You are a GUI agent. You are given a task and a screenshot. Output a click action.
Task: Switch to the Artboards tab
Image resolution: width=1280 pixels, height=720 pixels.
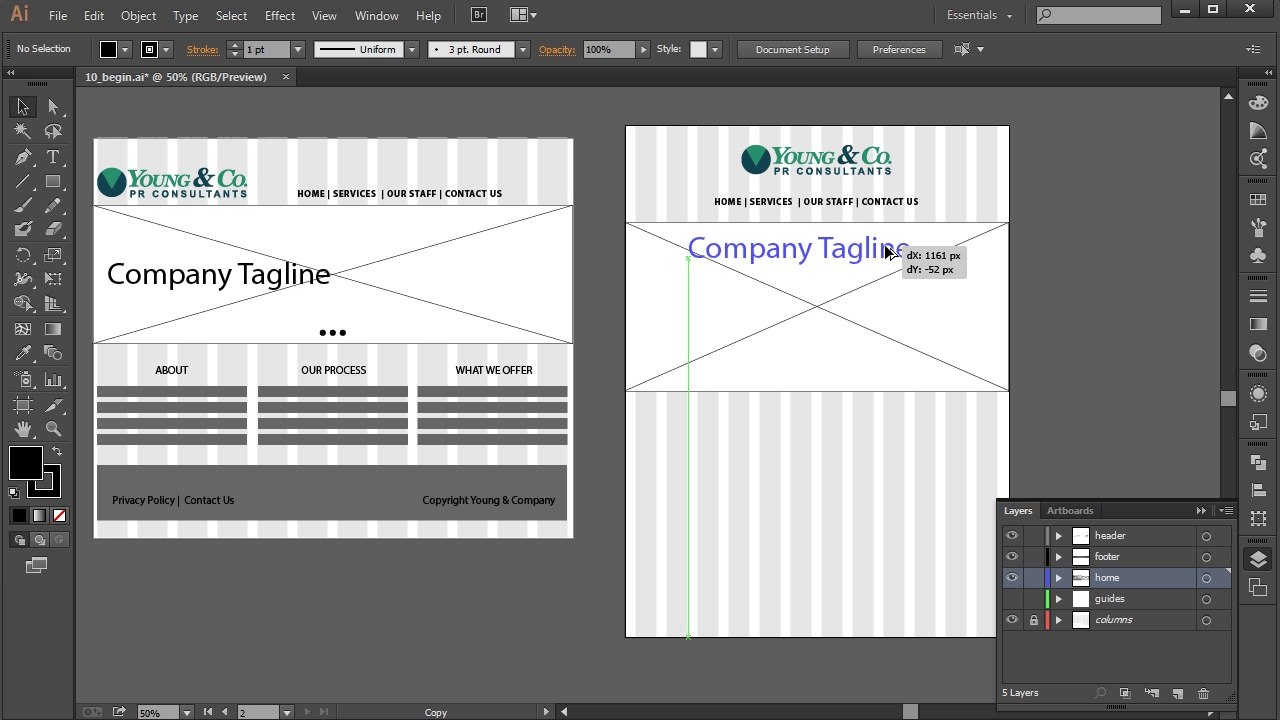point(1070,511)
